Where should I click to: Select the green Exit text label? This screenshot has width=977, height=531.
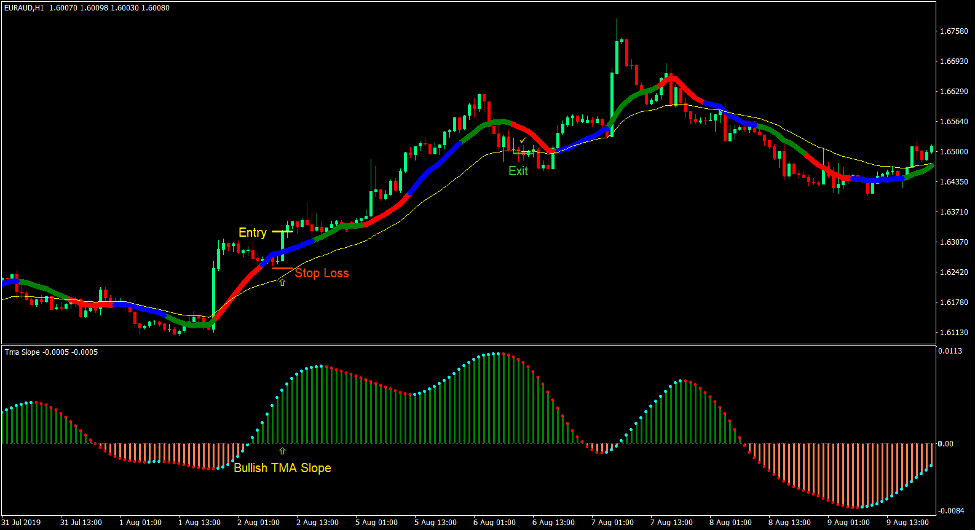coord(518,171)
